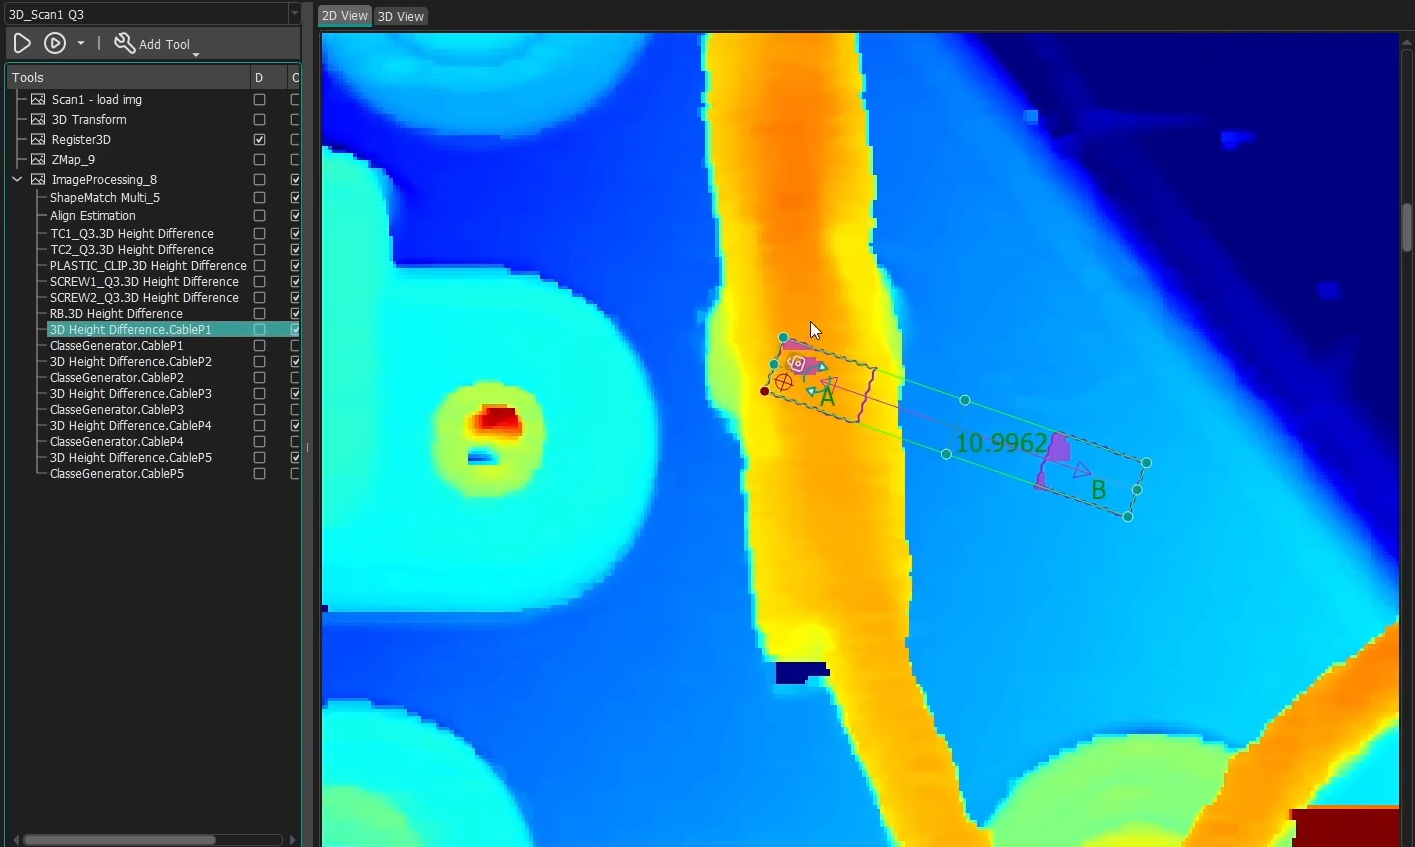Select the ImageProcessing_8 tool
Image resolution: width=1415 pixels, height=847 pixels.
(104, 180)
